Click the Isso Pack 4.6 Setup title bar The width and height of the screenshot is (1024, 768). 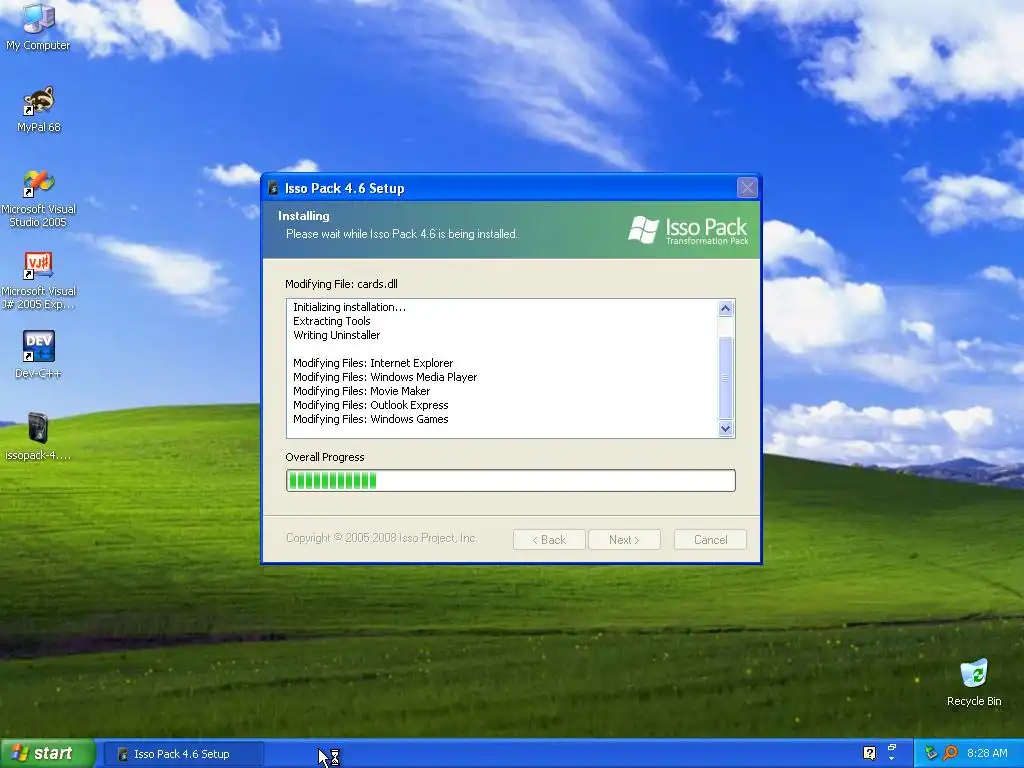(511, 188)
